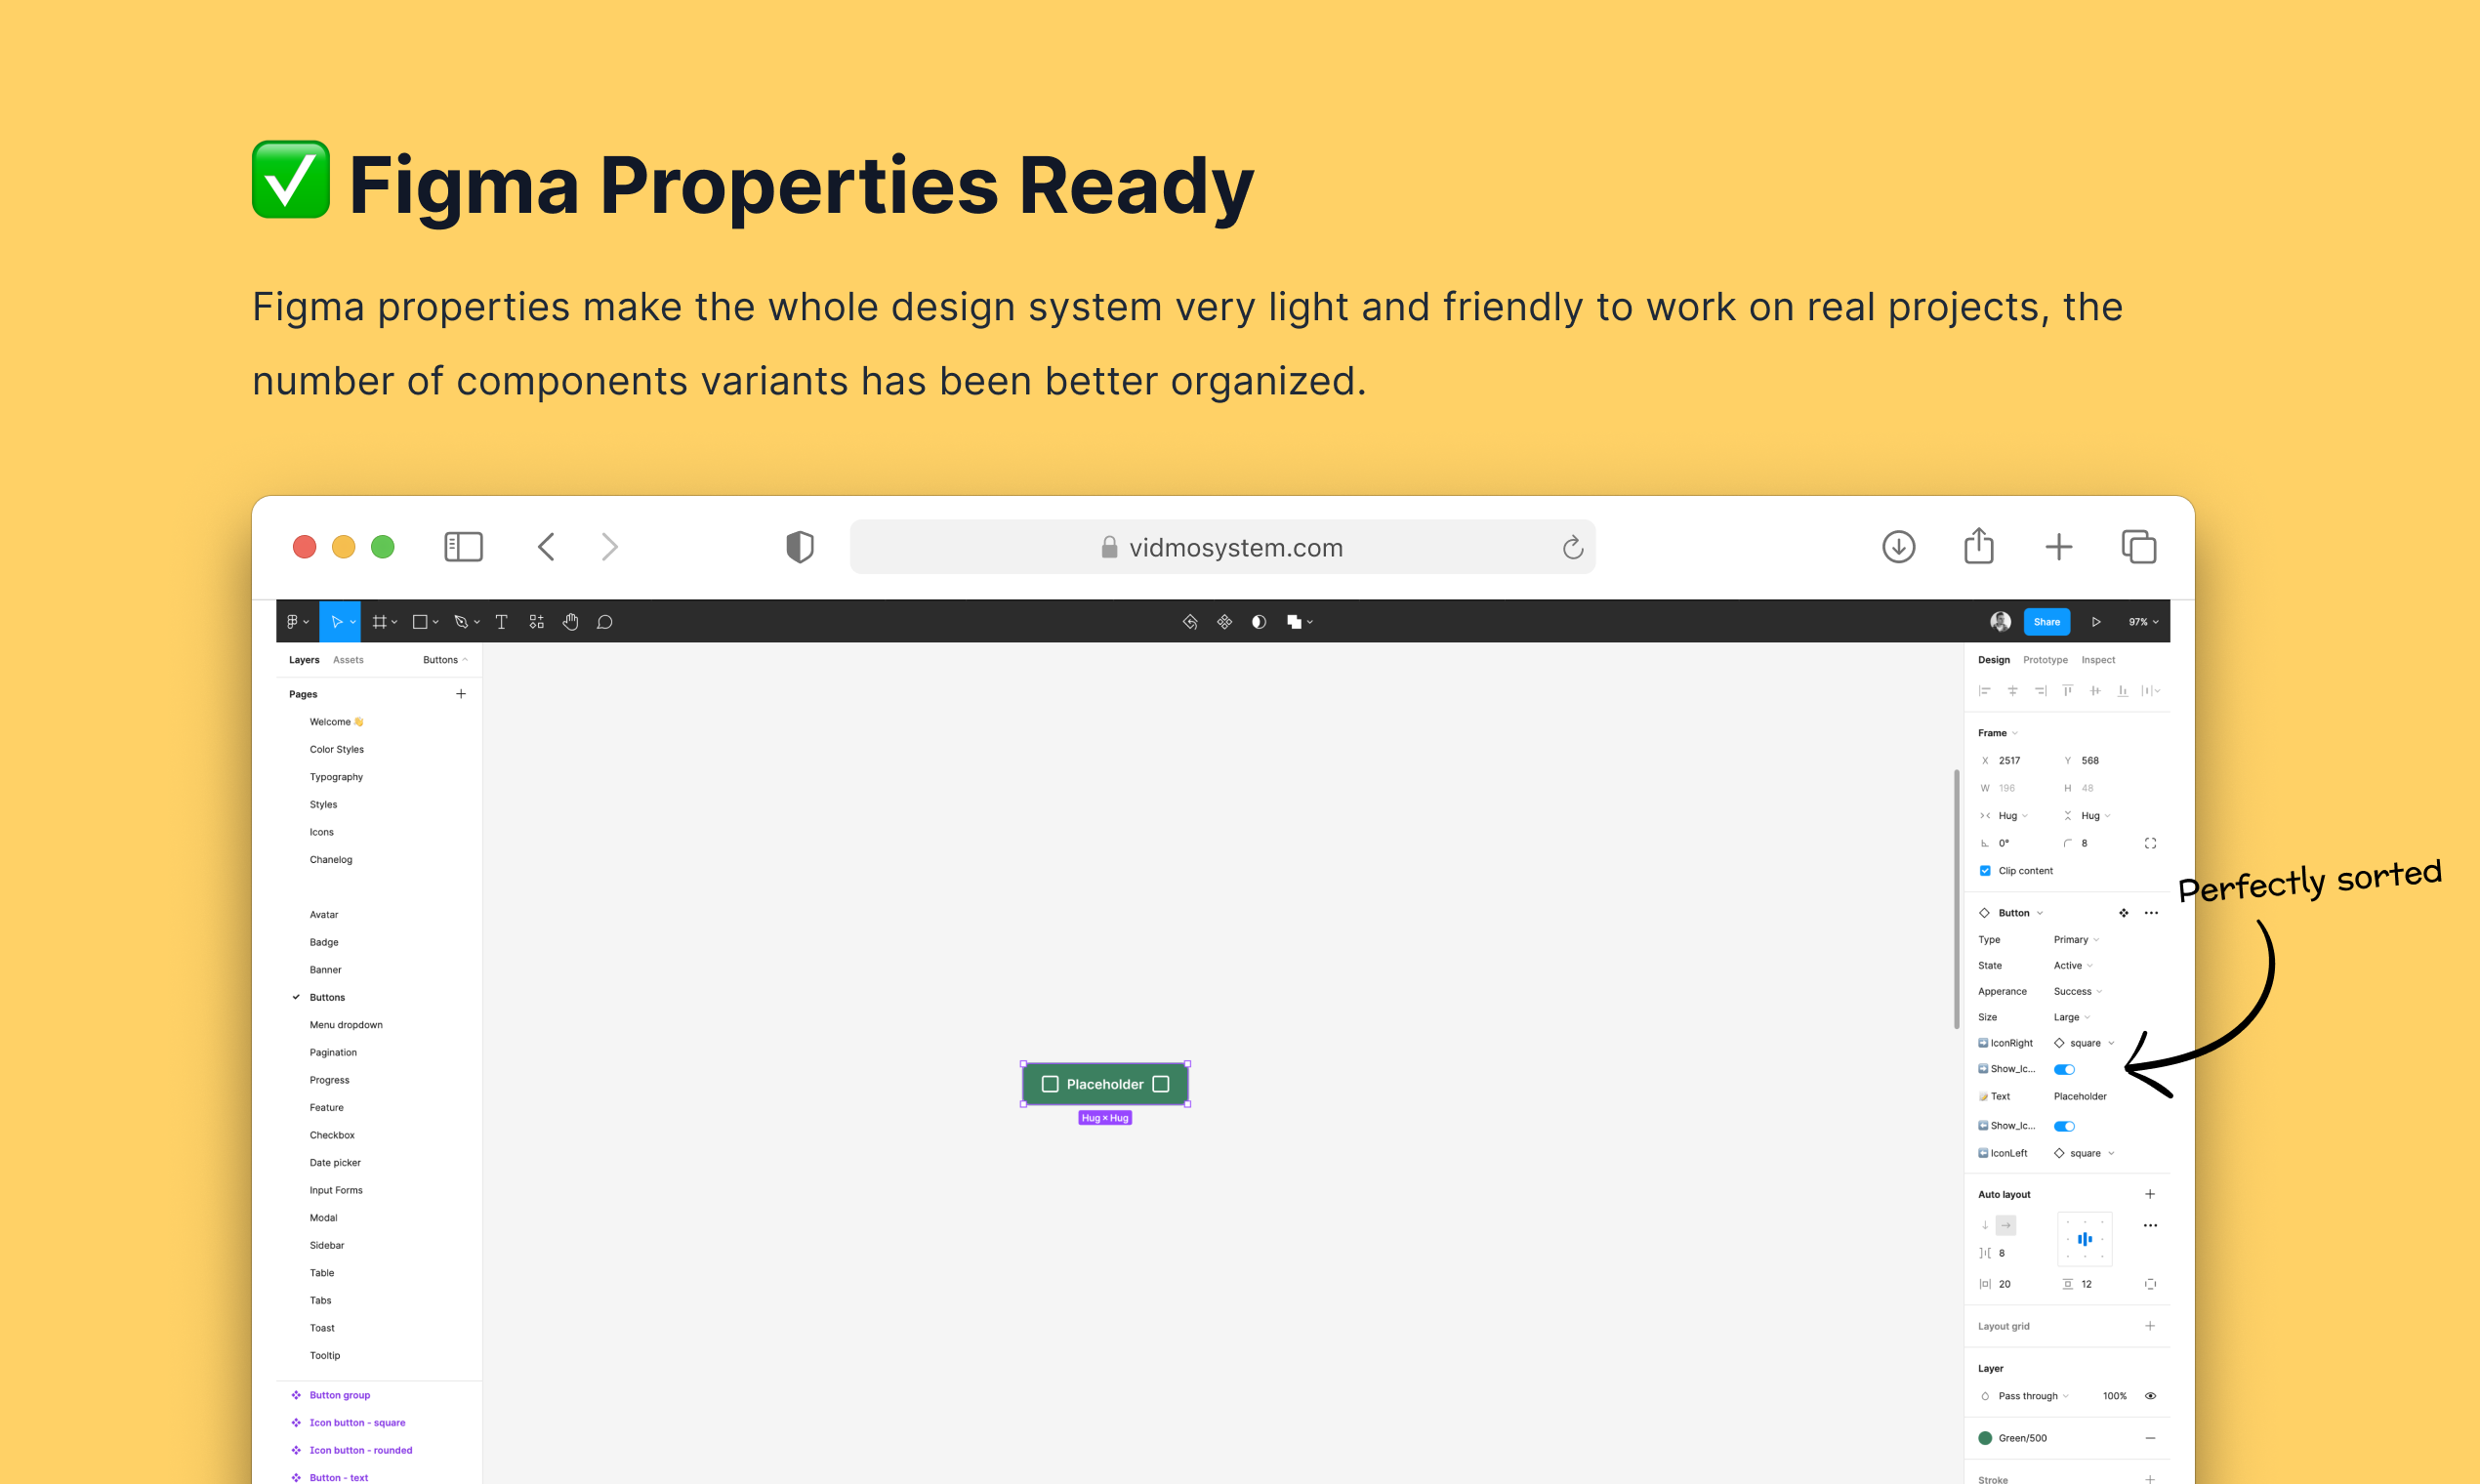Toggle layer visibility eye icon
The width and height of the screenshot is (2480, 1484).
point(2150,1396)
